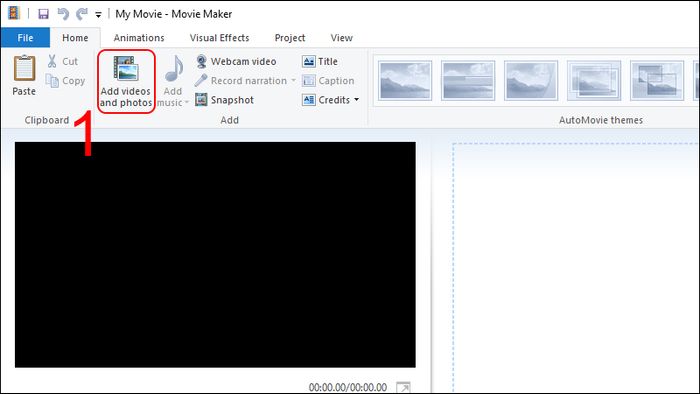Image resolution: width=700 pixels, height=394 pixels.
Task: Start recording a Webcam video
Action: click(x=236, y=61)
